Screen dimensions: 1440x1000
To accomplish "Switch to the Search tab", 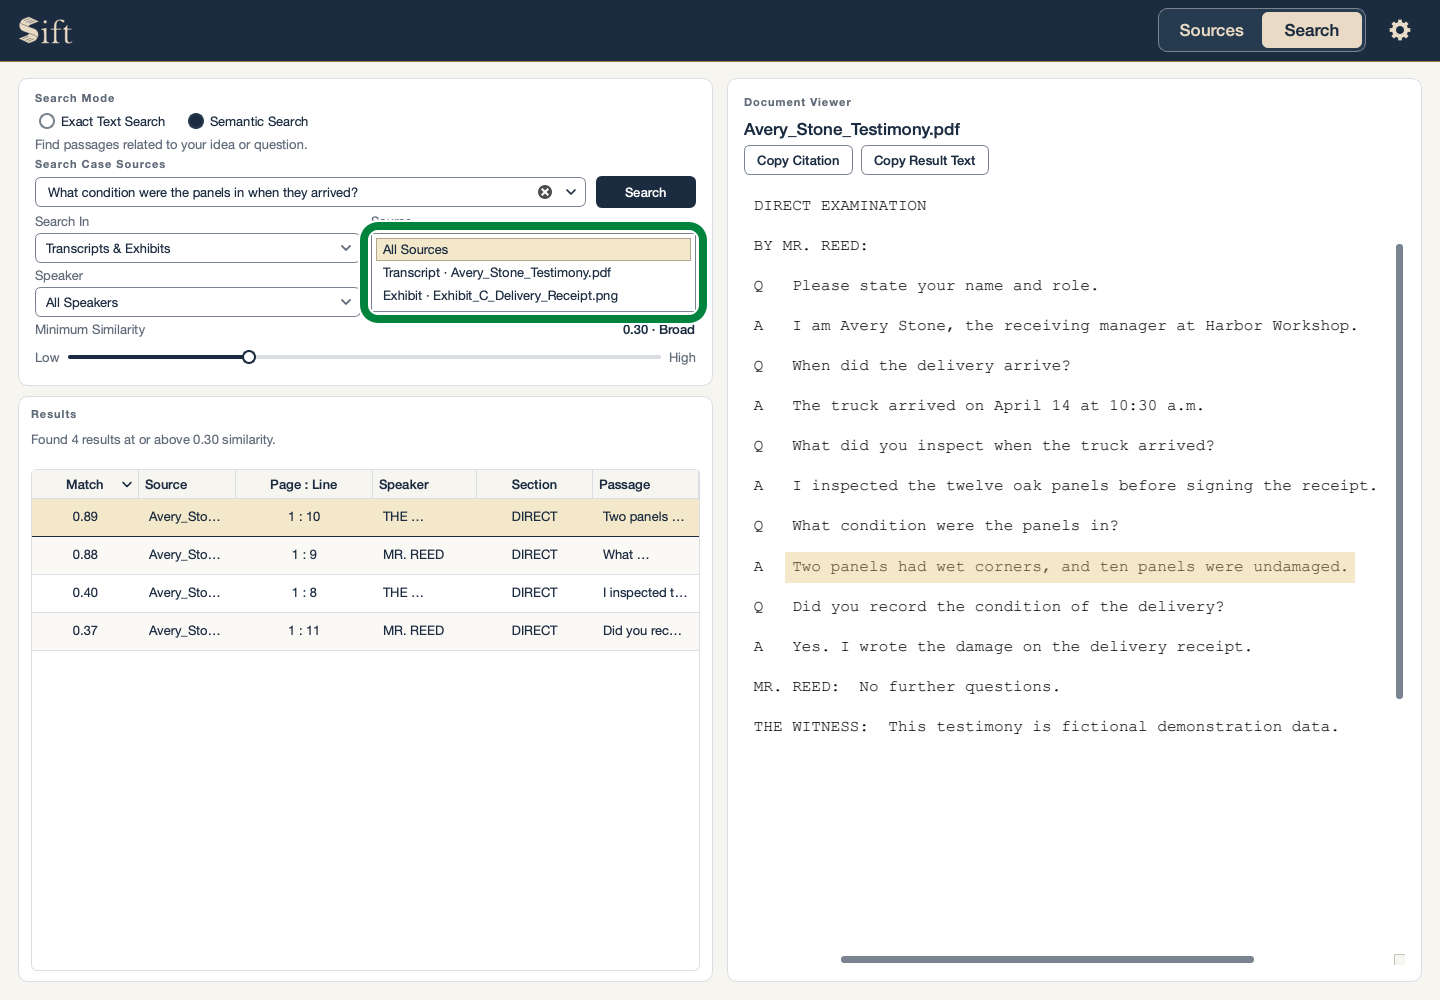I will [1311, 30].
